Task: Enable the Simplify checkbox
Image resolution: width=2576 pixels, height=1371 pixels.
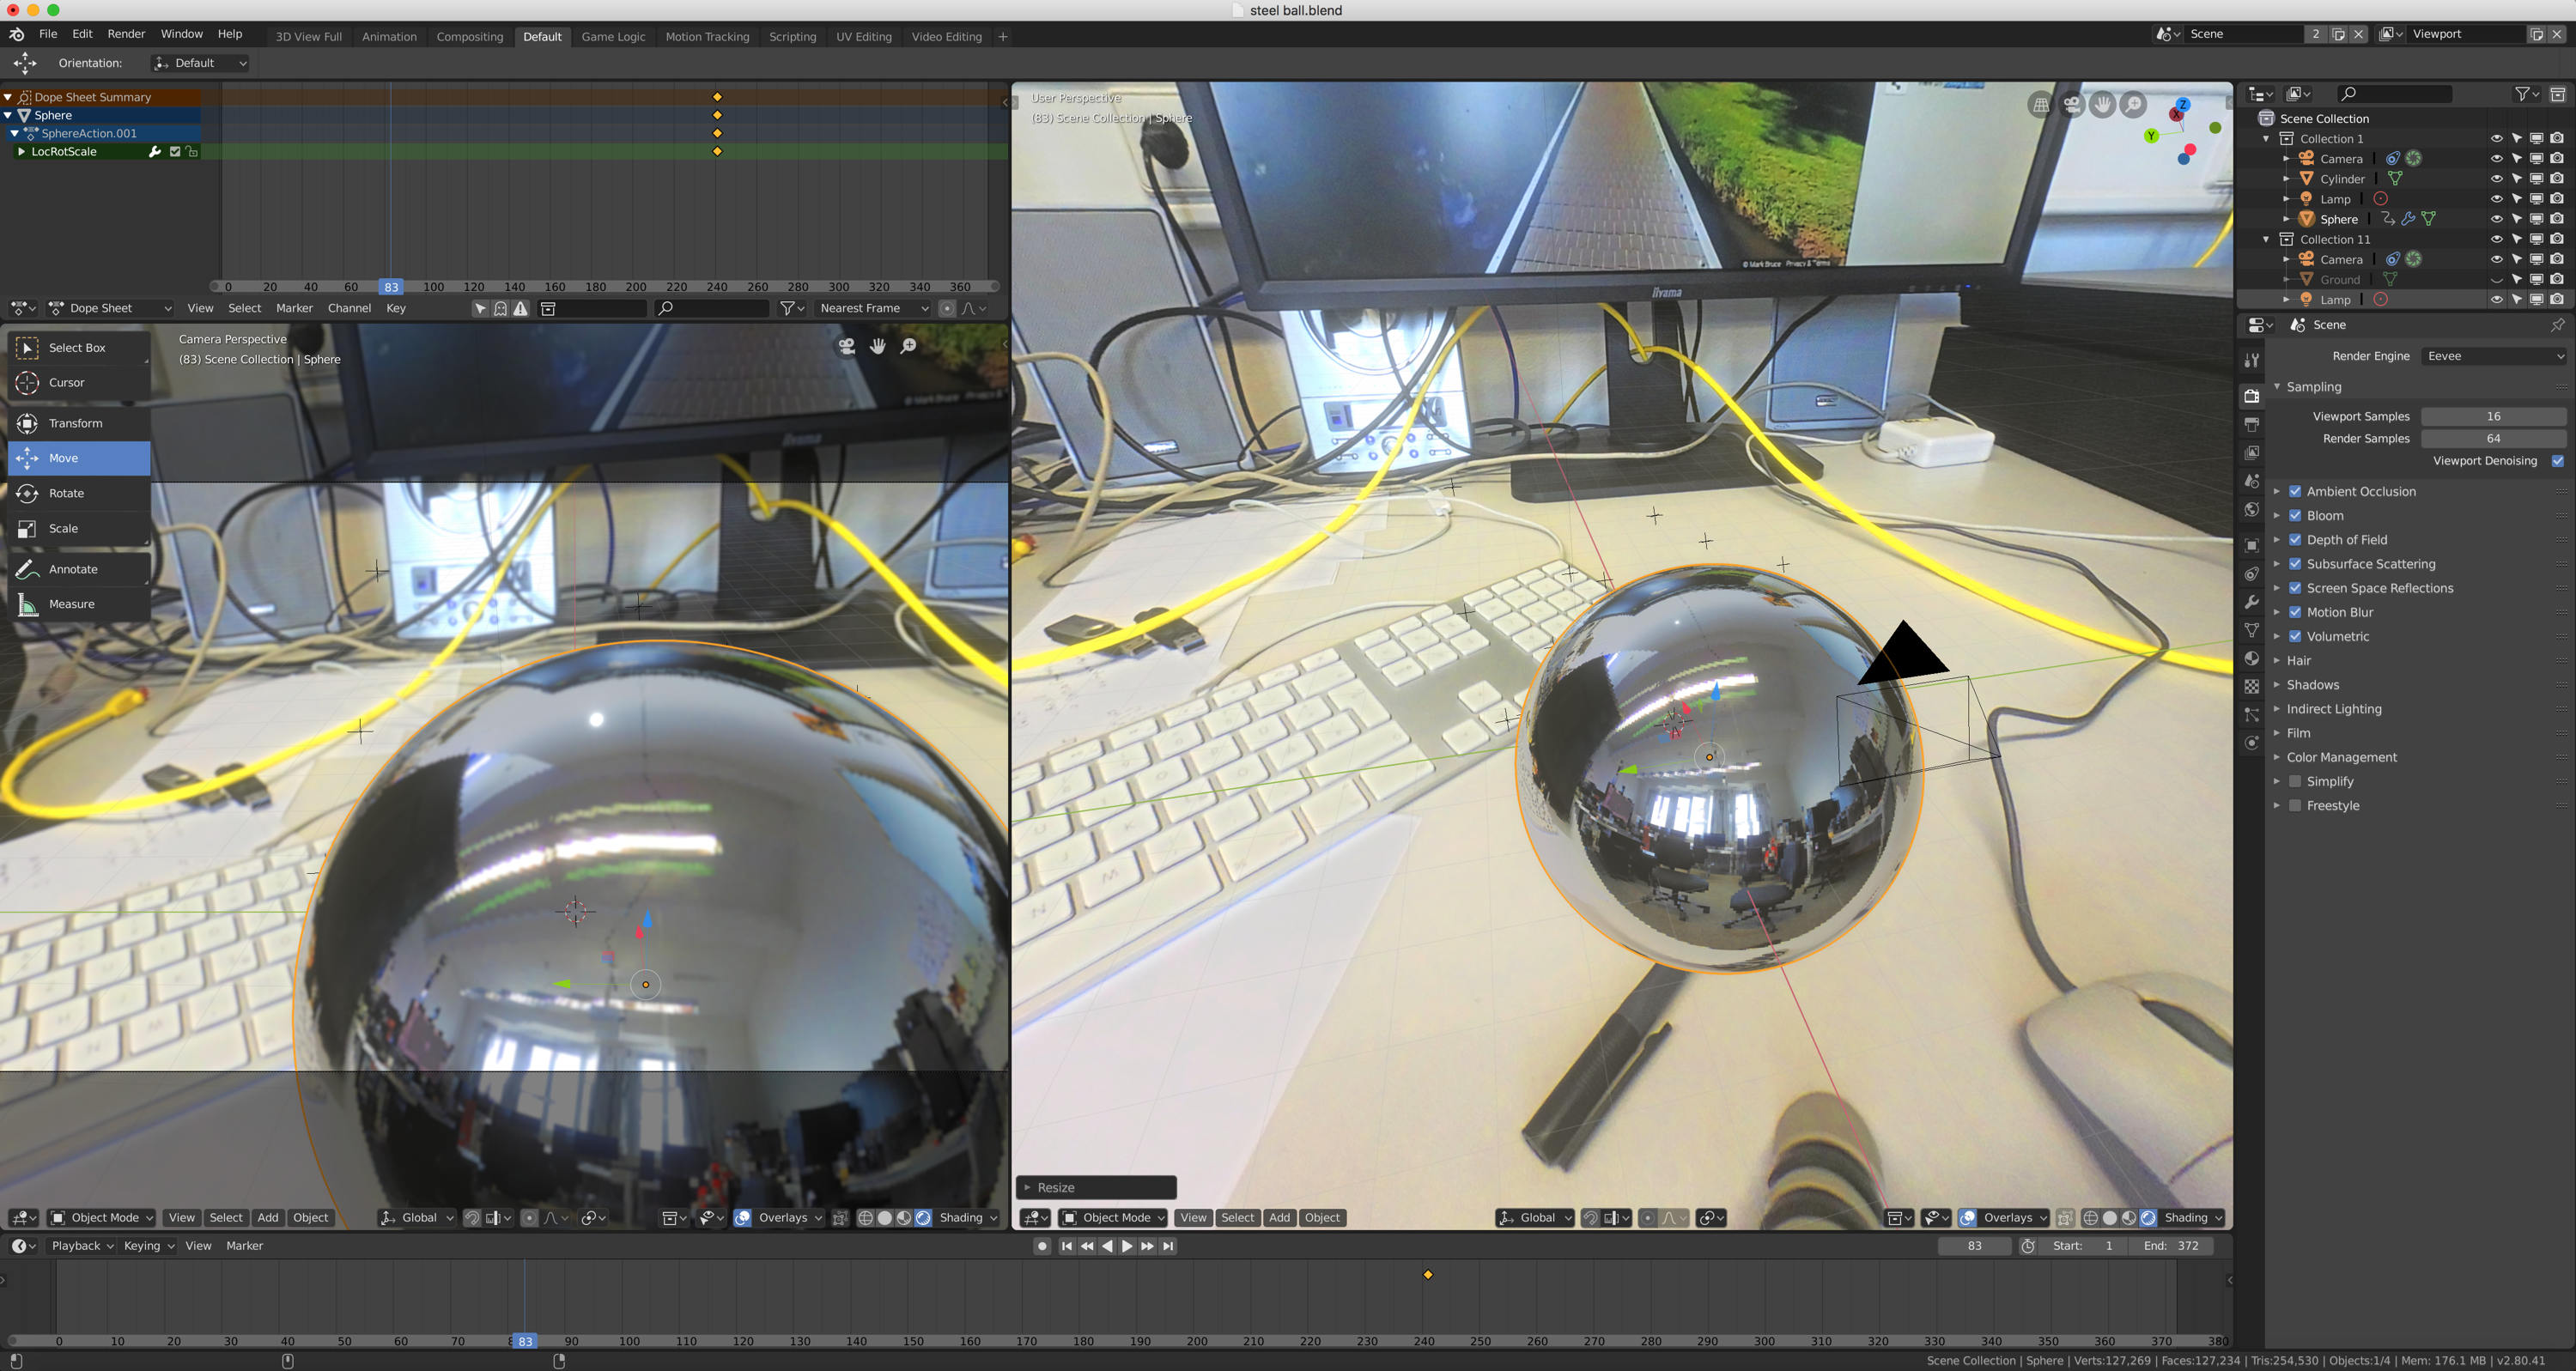Action: (x=2296, y=781)
